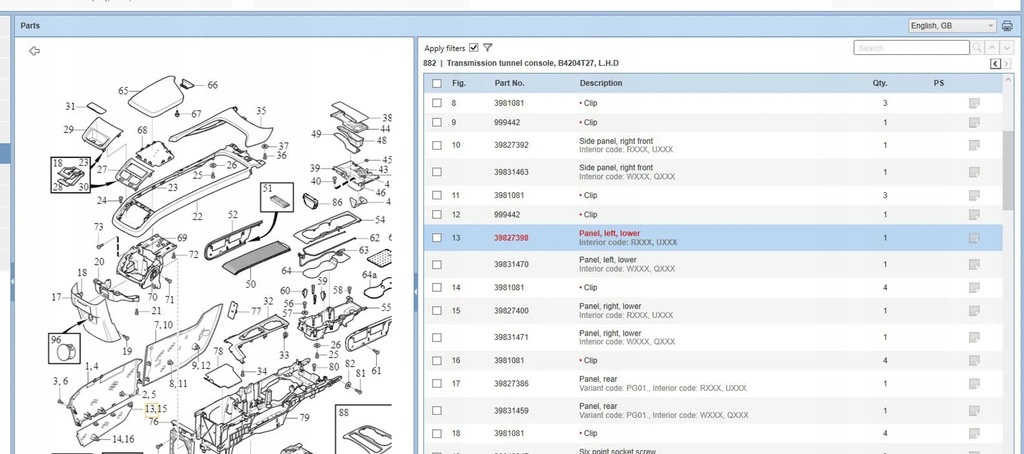Image resolution: width=1024 pixels, height=454 pixels.
Task: Select part number 39831459
Action: [x=511, y=411]
